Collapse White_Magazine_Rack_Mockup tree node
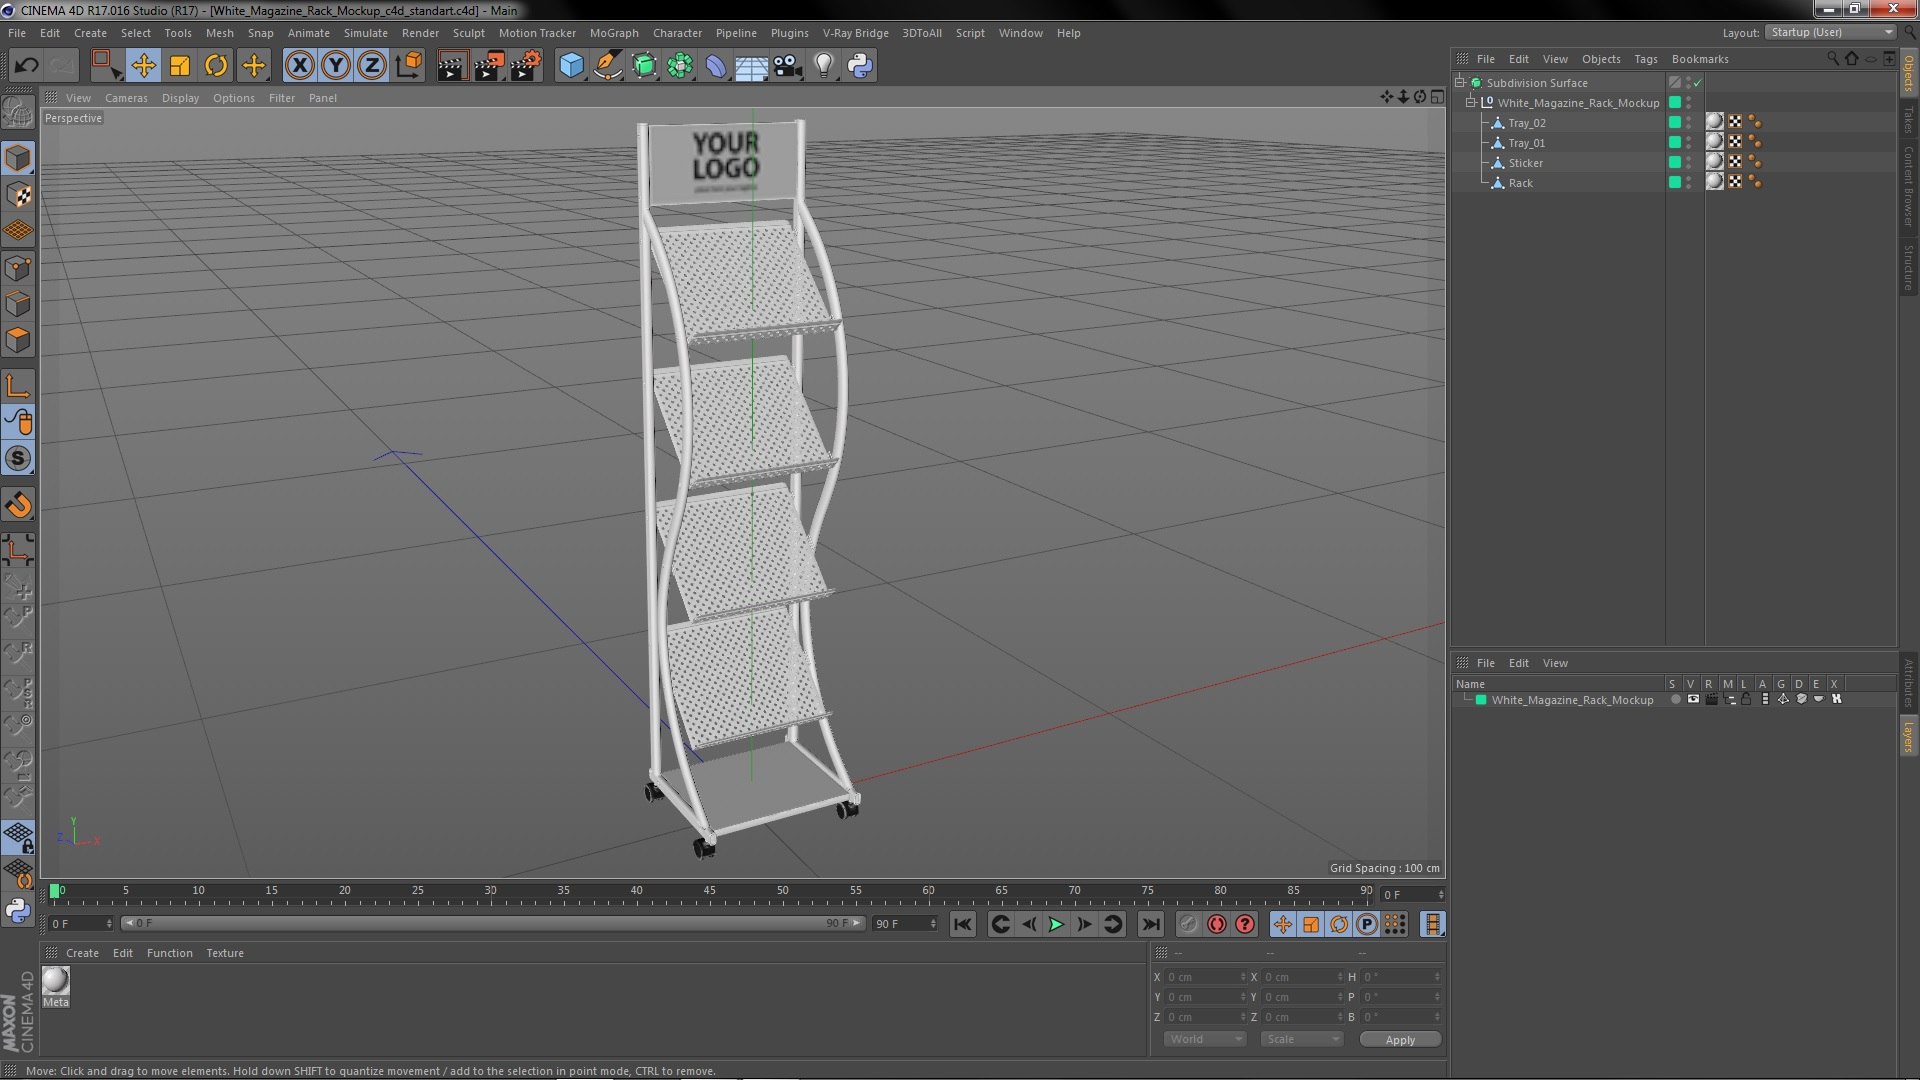This screenshot has height=1080, width=1920. pos(1471,103)
